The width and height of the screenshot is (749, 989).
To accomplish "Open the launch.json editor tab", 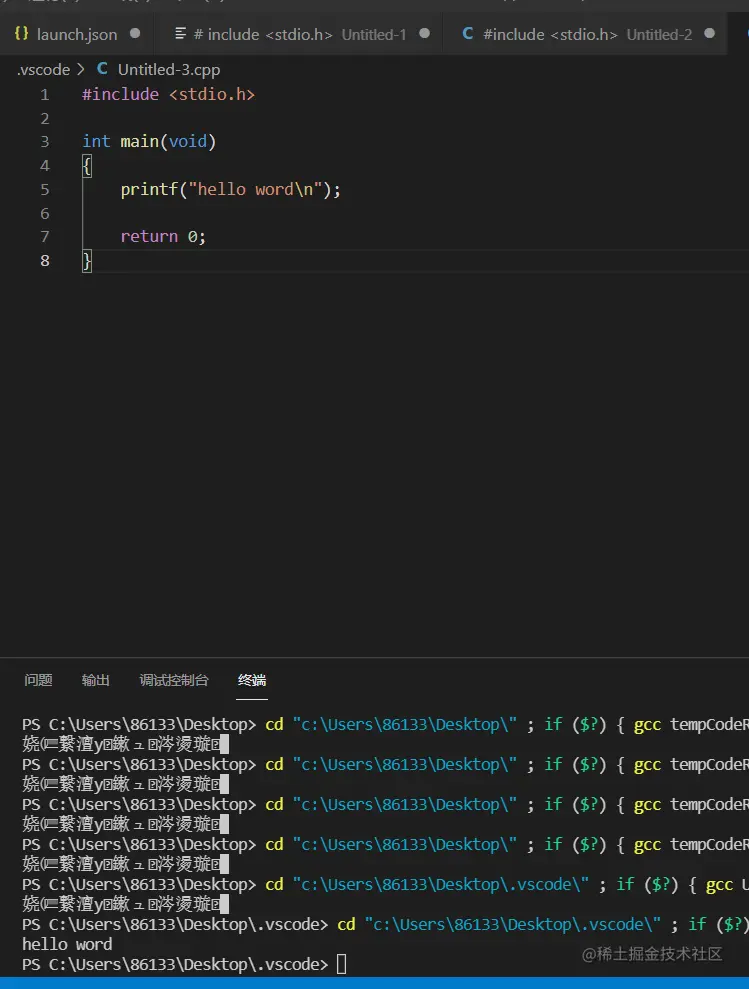I will [x=76, y=34].
